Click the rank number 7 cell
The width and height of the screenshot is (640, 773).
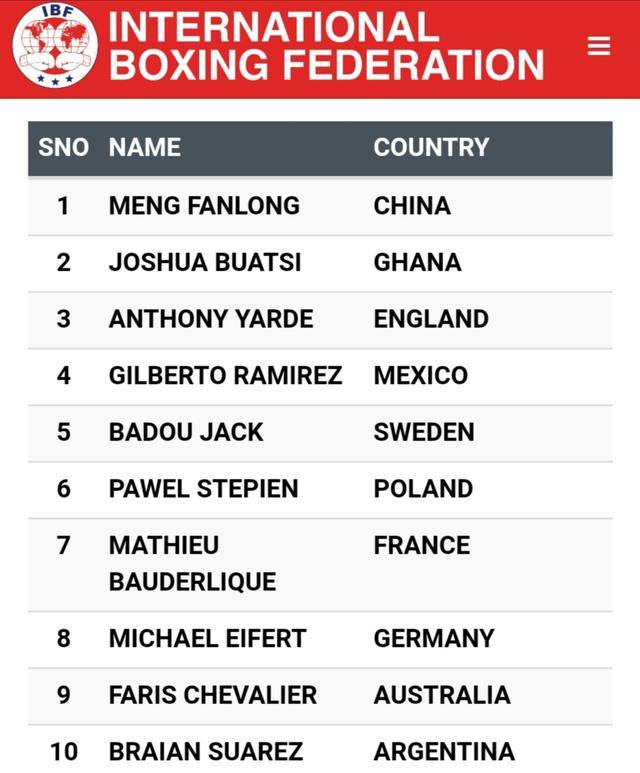[x=63, y=546]
